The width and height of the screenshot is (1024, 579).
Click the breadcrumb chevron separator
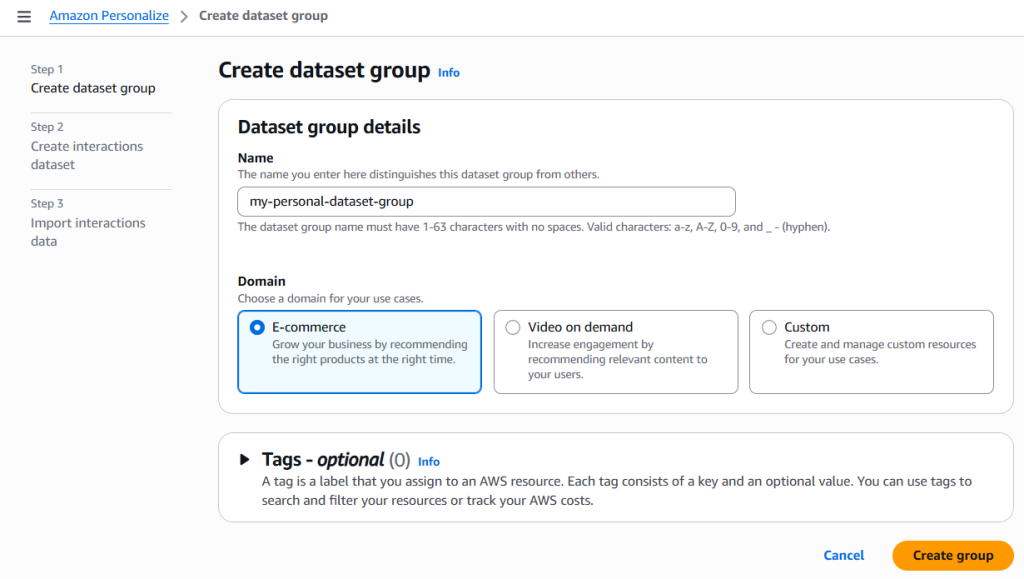point(184,16)
